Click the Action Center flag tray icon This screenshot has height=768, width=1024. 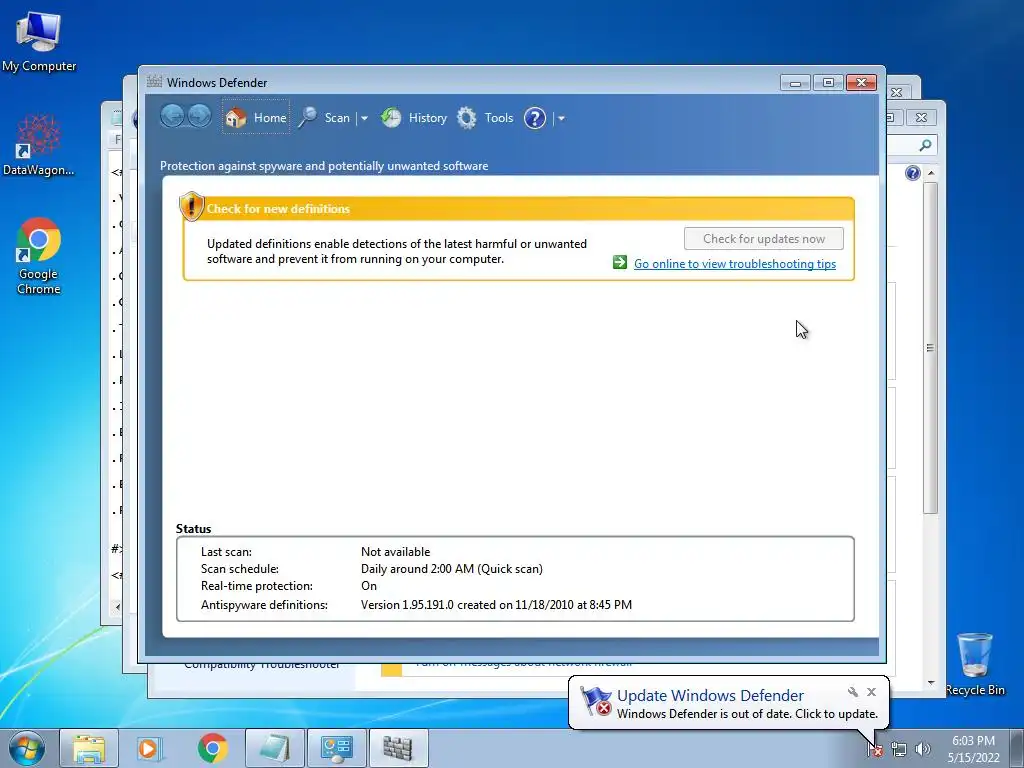click(x=875, y=750)
